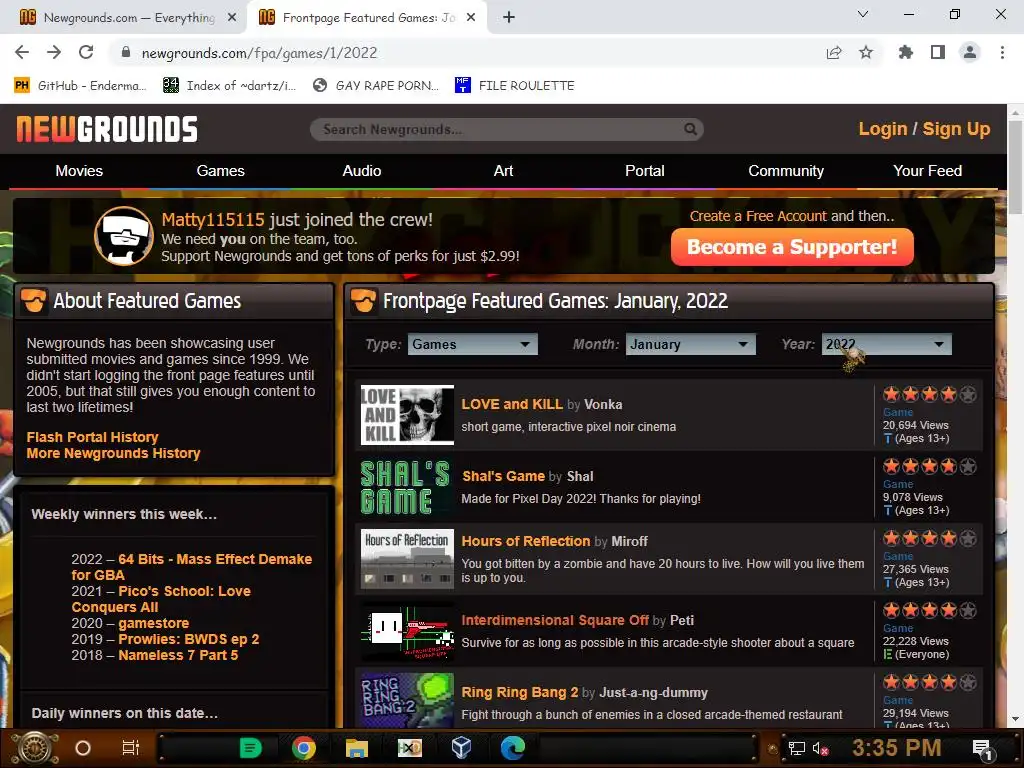Open the Month dropdown set to January
1024x768 pixels.
(691, 344)
